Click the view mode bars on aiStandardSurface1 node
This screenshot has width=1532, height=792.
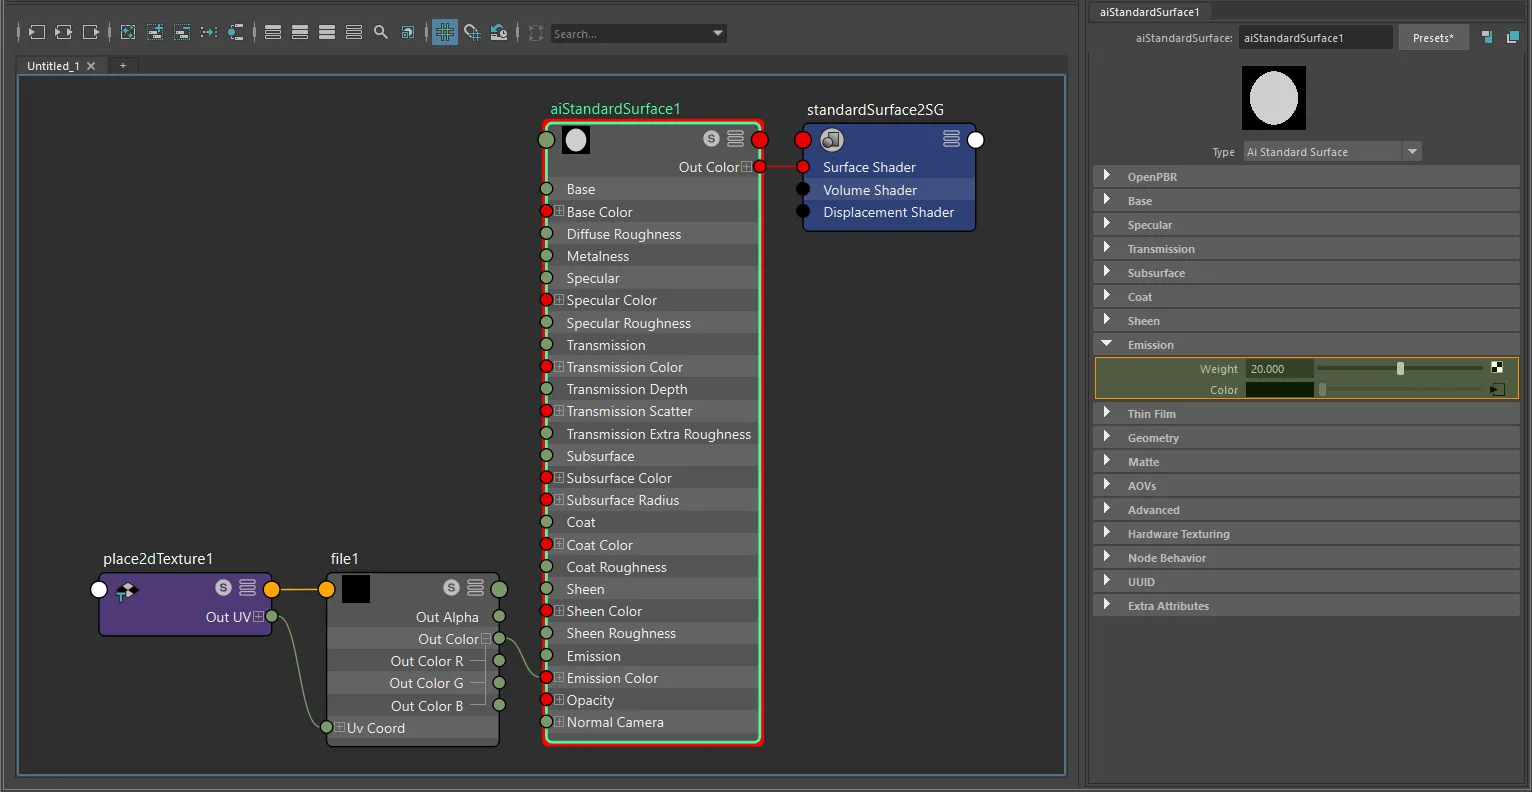point(736,139)
